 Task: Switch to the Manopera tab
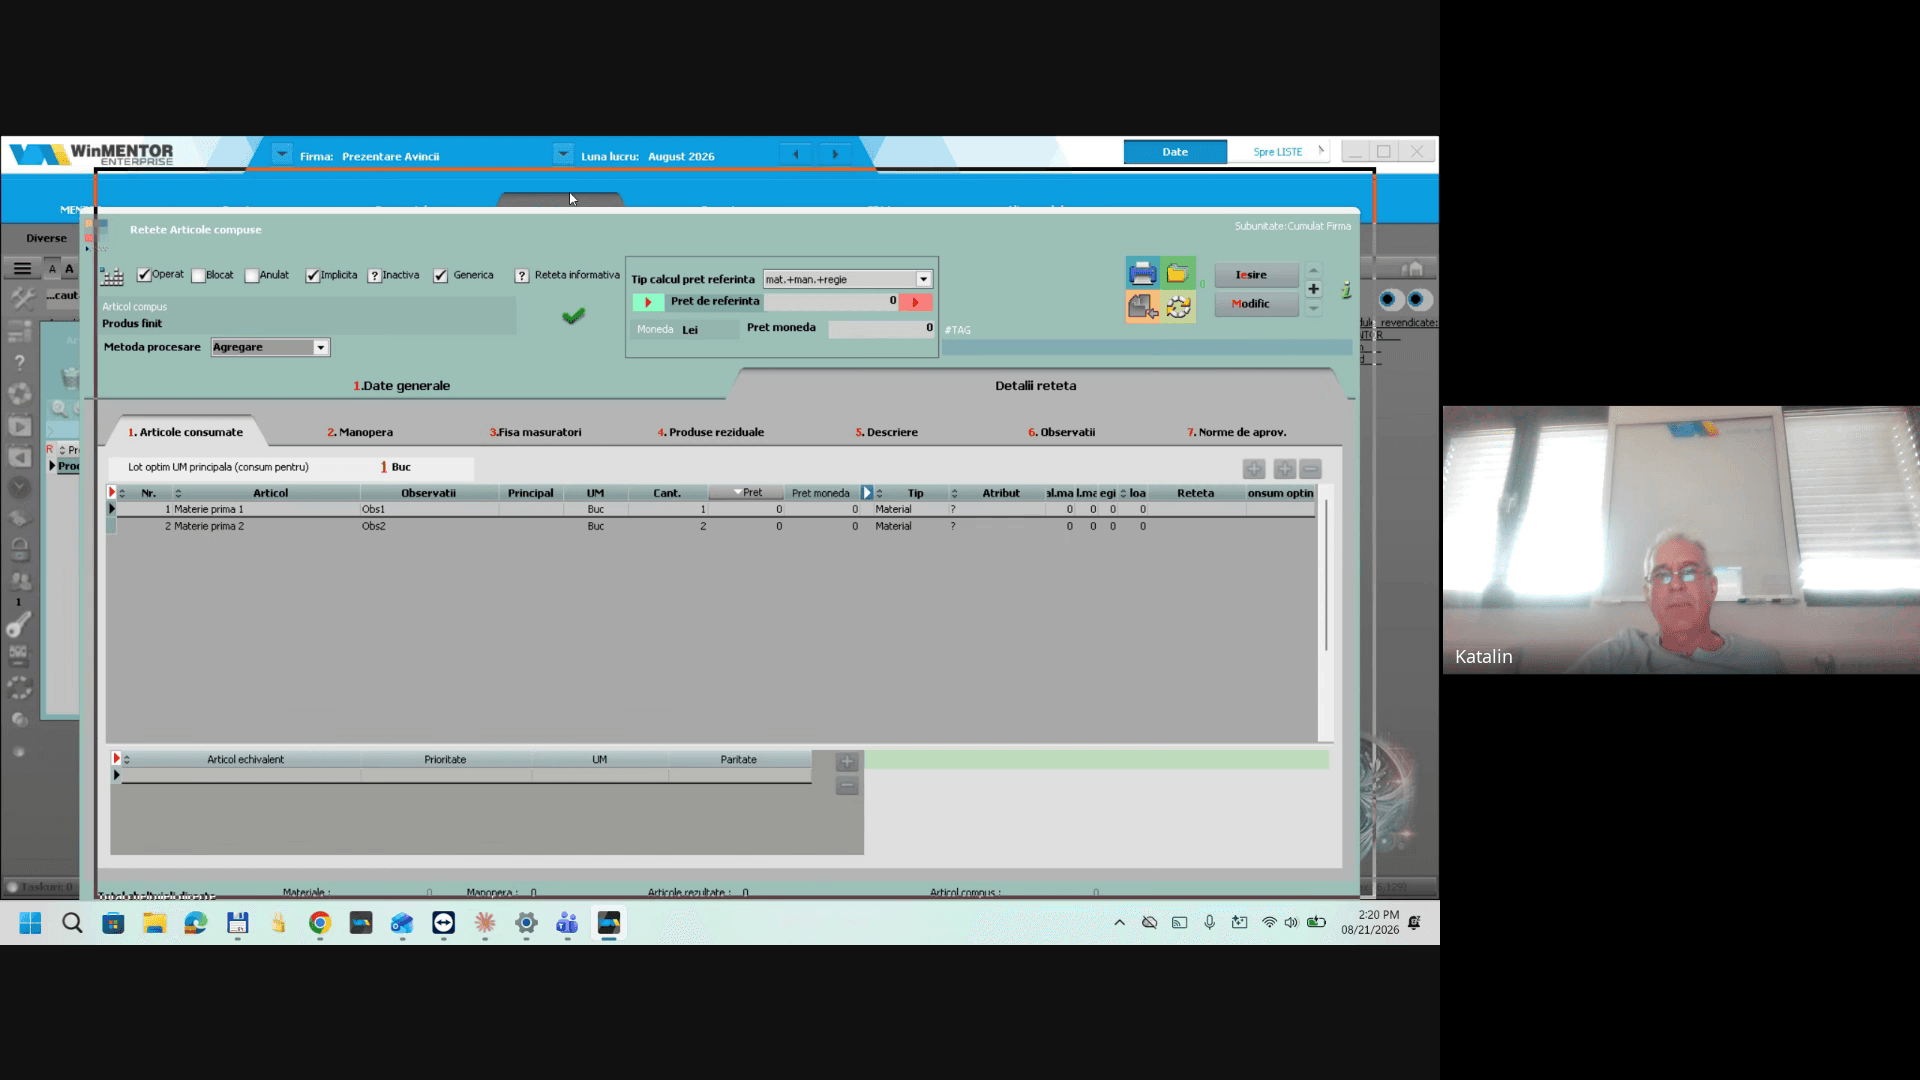[x=360, y=432]
